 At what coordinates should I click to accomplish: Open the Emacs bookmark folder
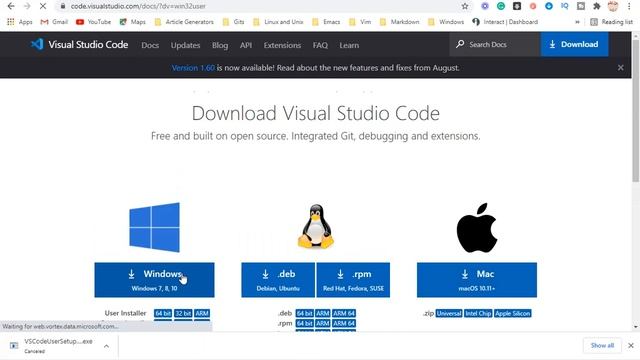326,22
